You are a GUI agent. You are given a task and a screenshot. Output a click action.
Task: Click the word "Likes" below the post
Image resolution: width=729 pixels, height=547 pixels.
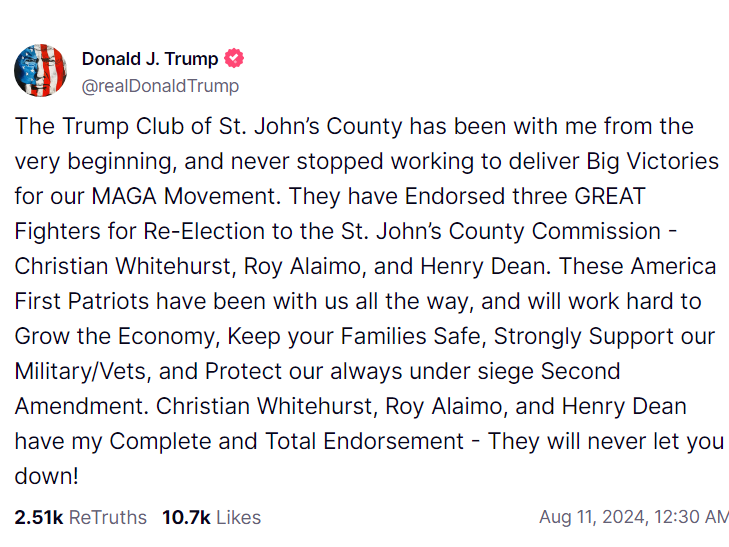click(238, 517)
